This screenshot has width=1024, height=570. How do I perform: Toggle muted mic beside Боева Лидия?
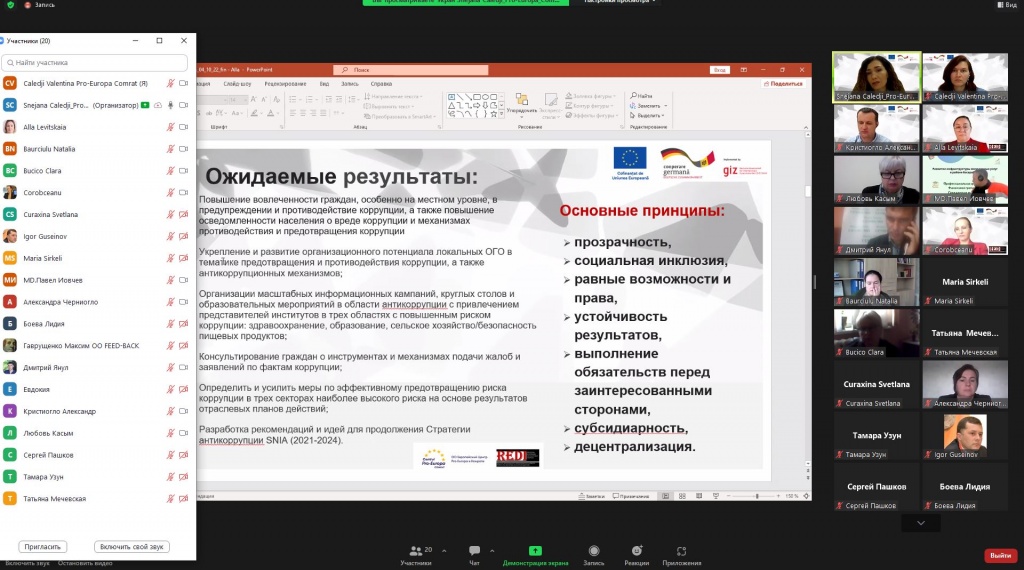pos(170,324)
